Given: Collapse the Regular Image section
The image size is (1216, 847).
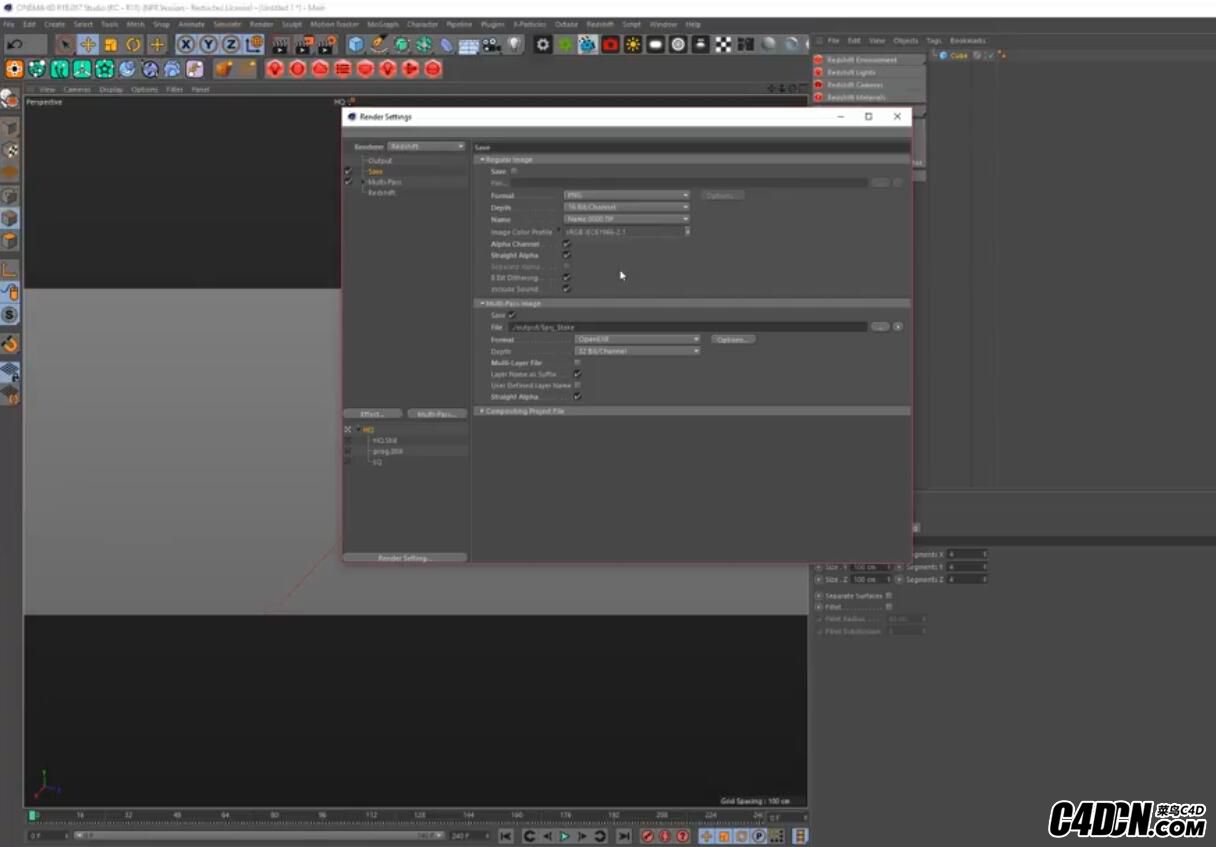Looking at the screenshot, I should 481,160.
